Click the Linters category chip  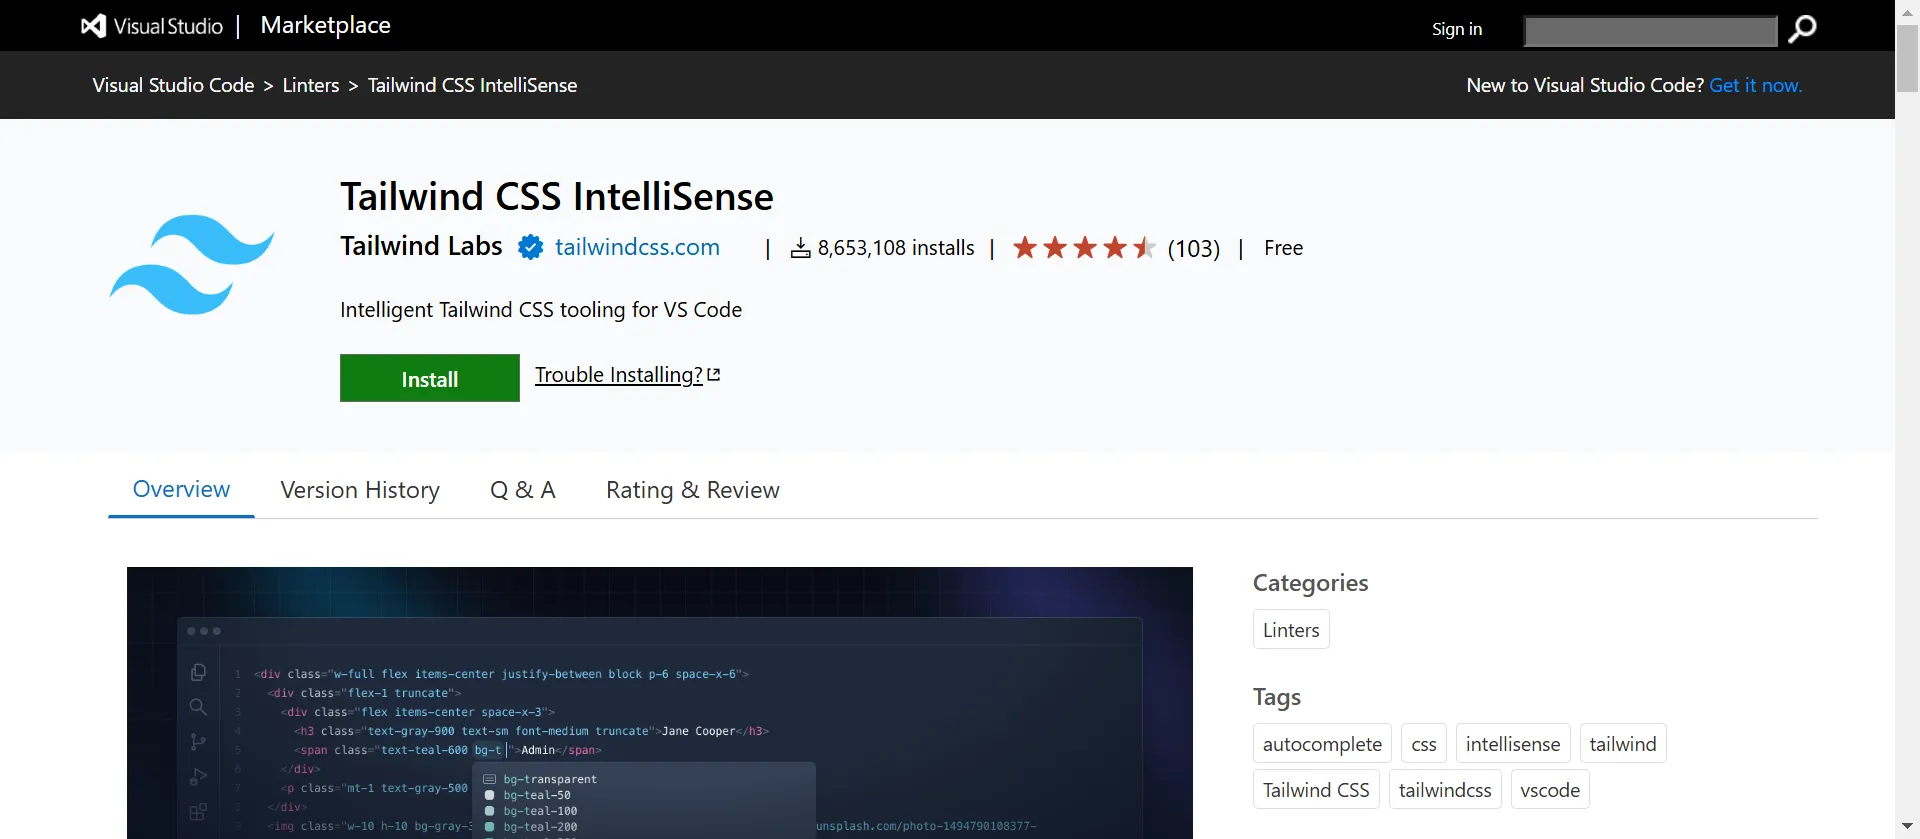pos(1291,630)
